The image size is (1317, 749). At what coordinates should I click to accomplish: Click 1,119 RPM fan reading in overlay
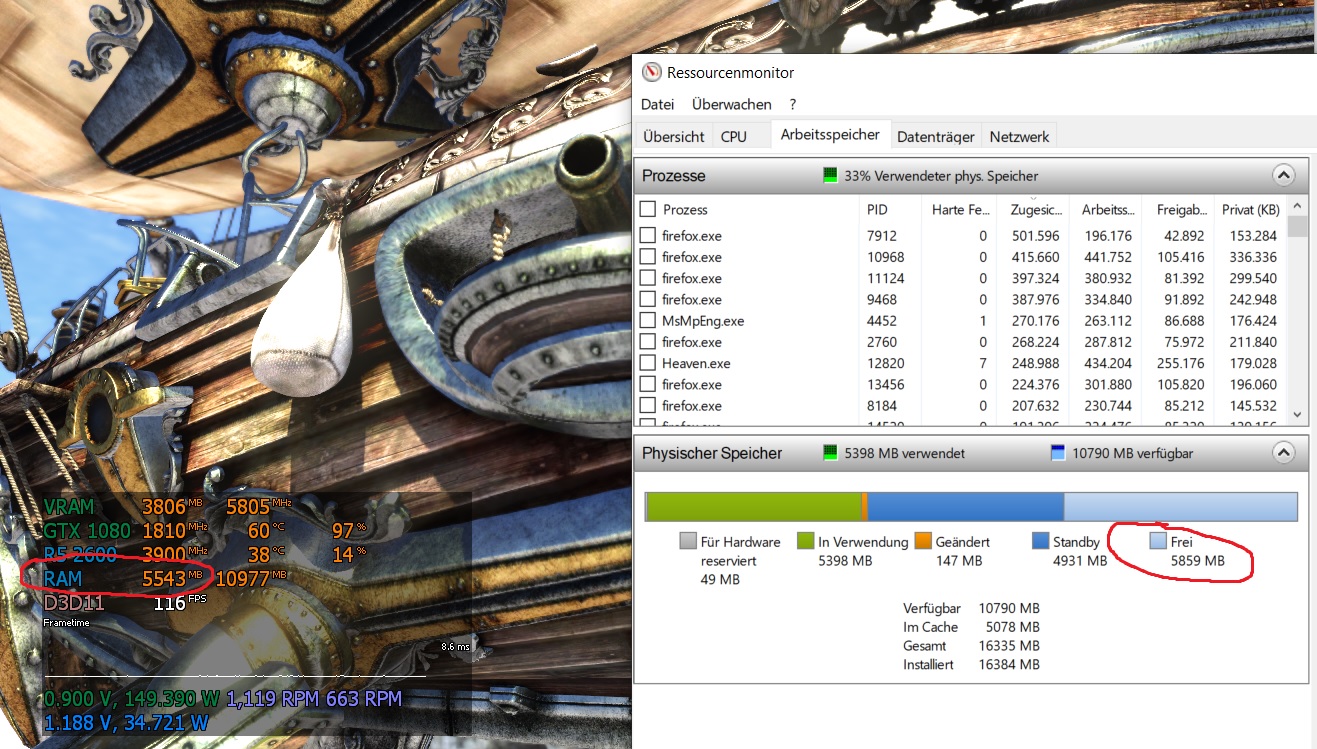(274, 699)
